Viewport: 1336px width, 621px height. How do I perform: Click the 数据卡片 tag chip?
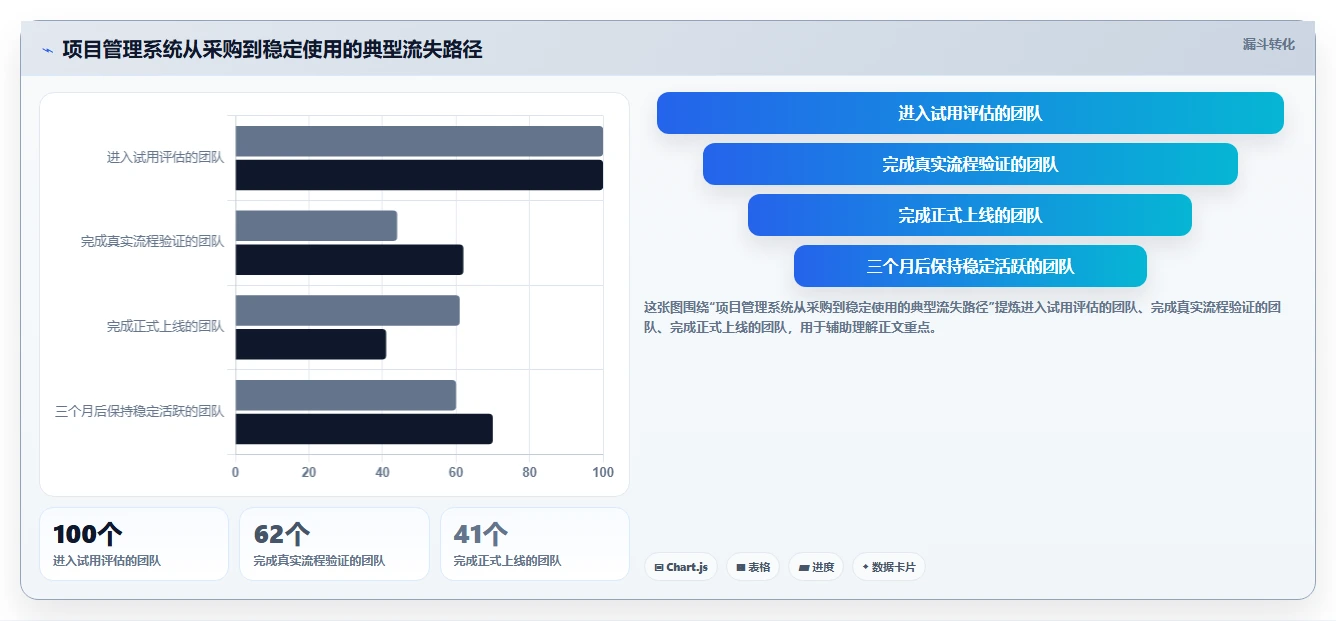888,567
